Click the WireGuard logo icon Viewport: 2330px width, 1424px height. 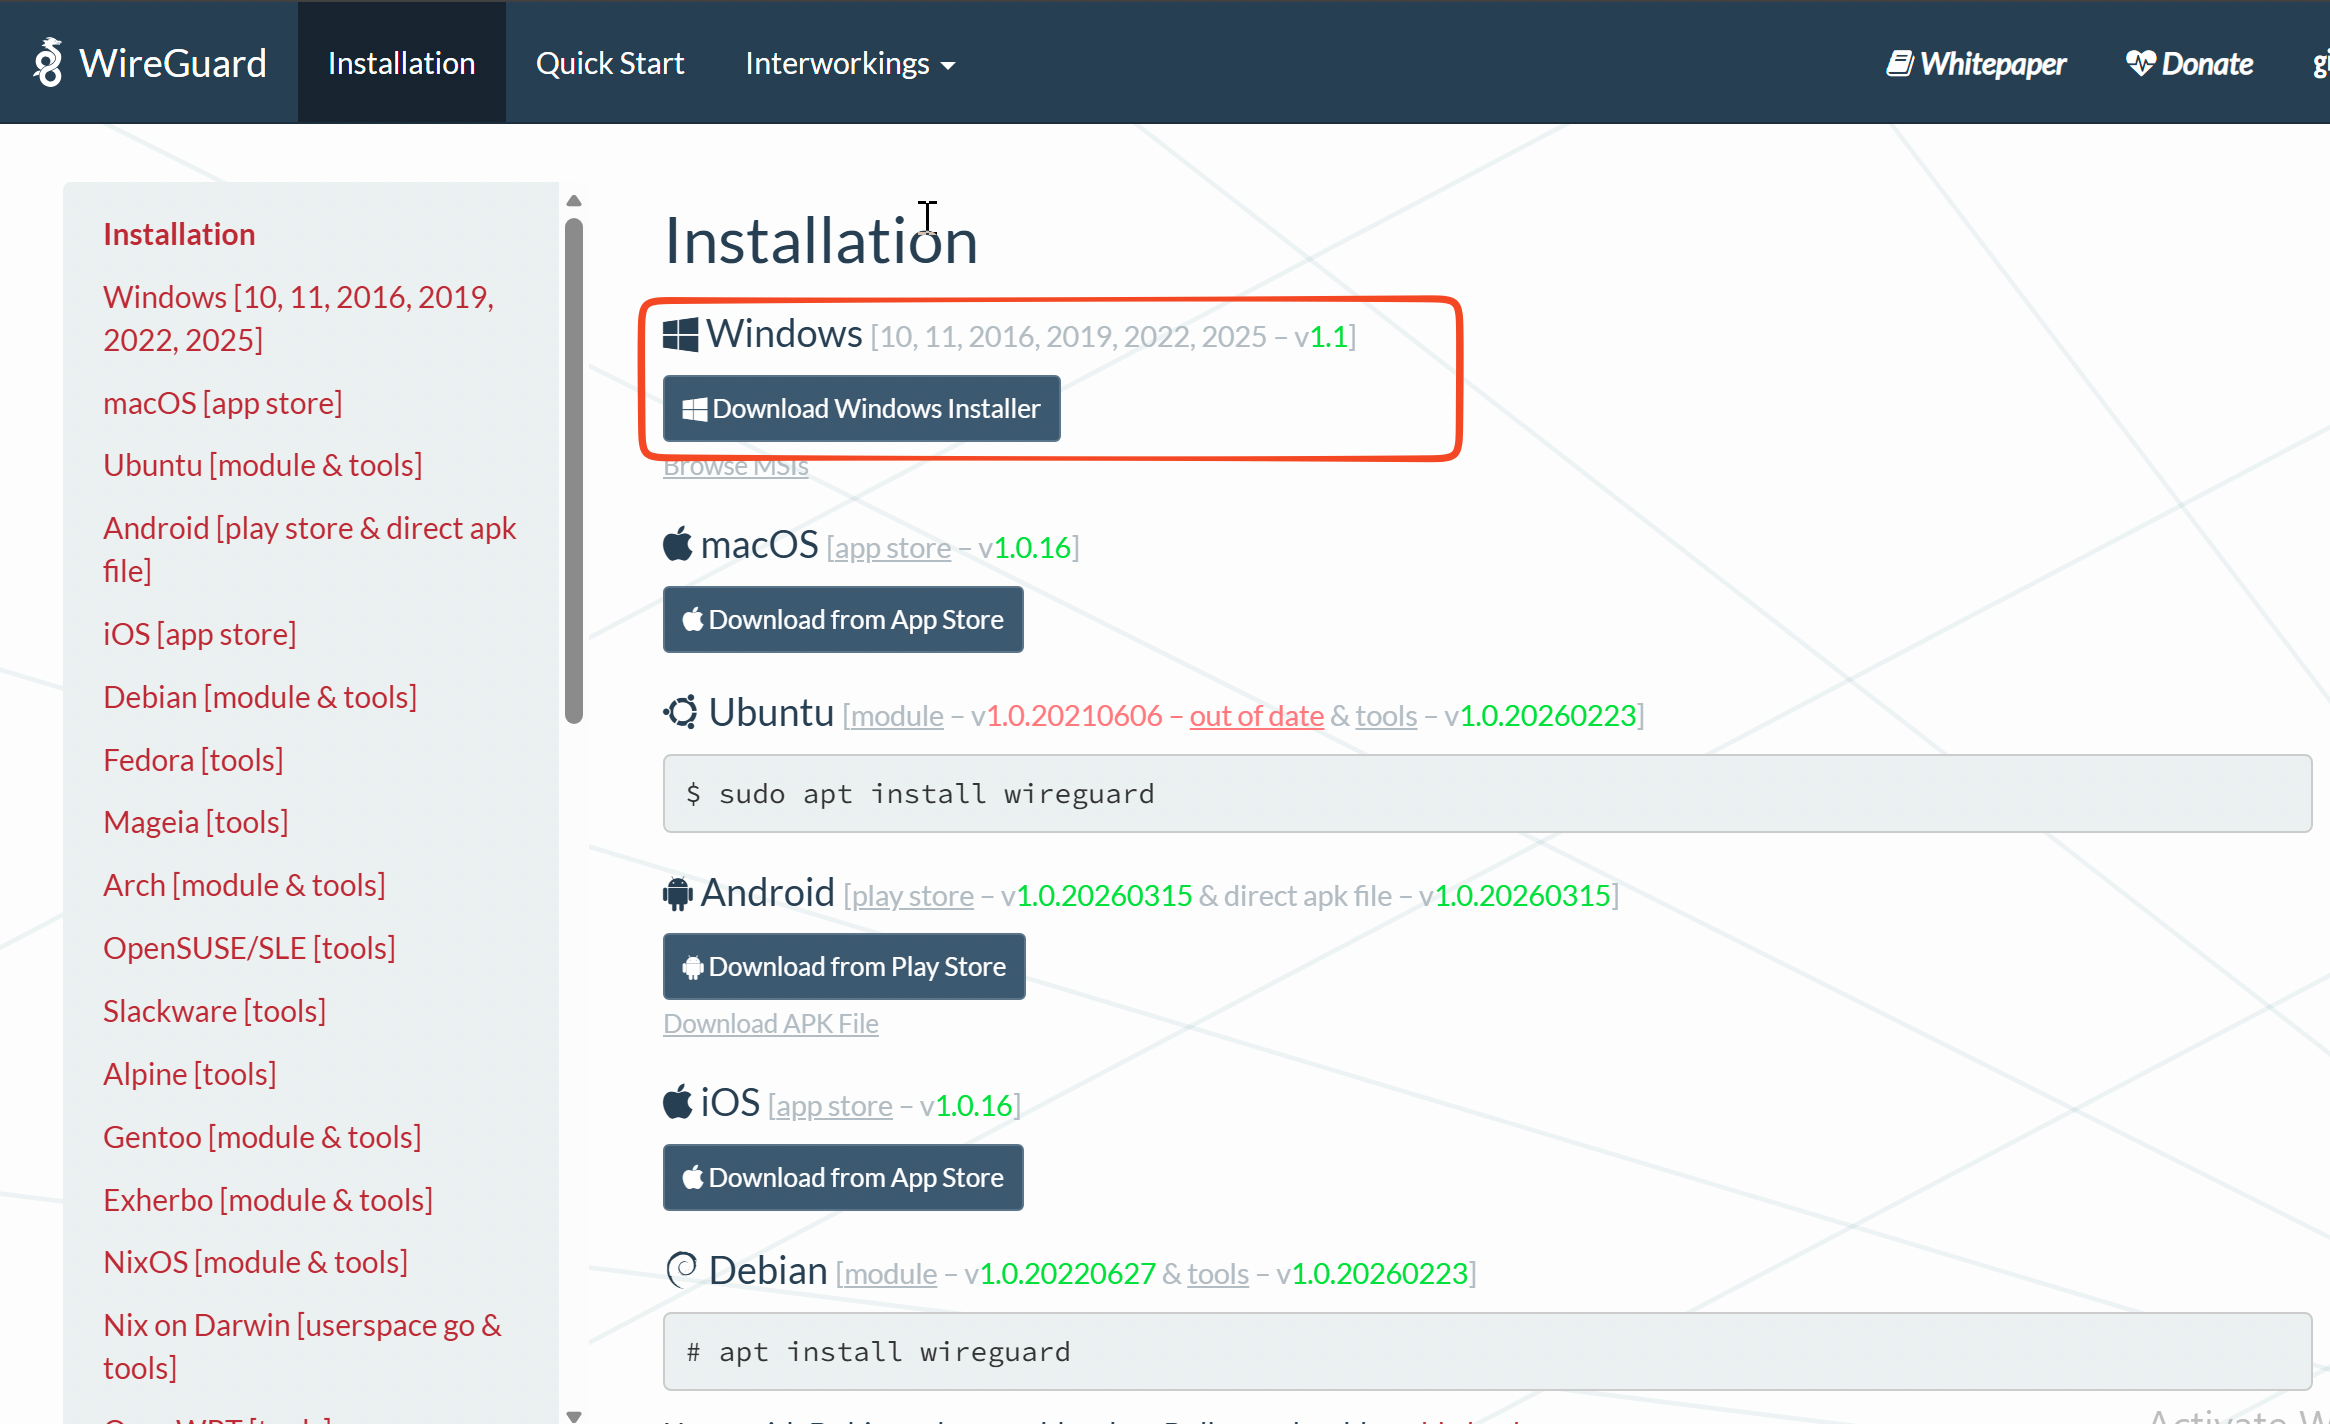[47, 63]
